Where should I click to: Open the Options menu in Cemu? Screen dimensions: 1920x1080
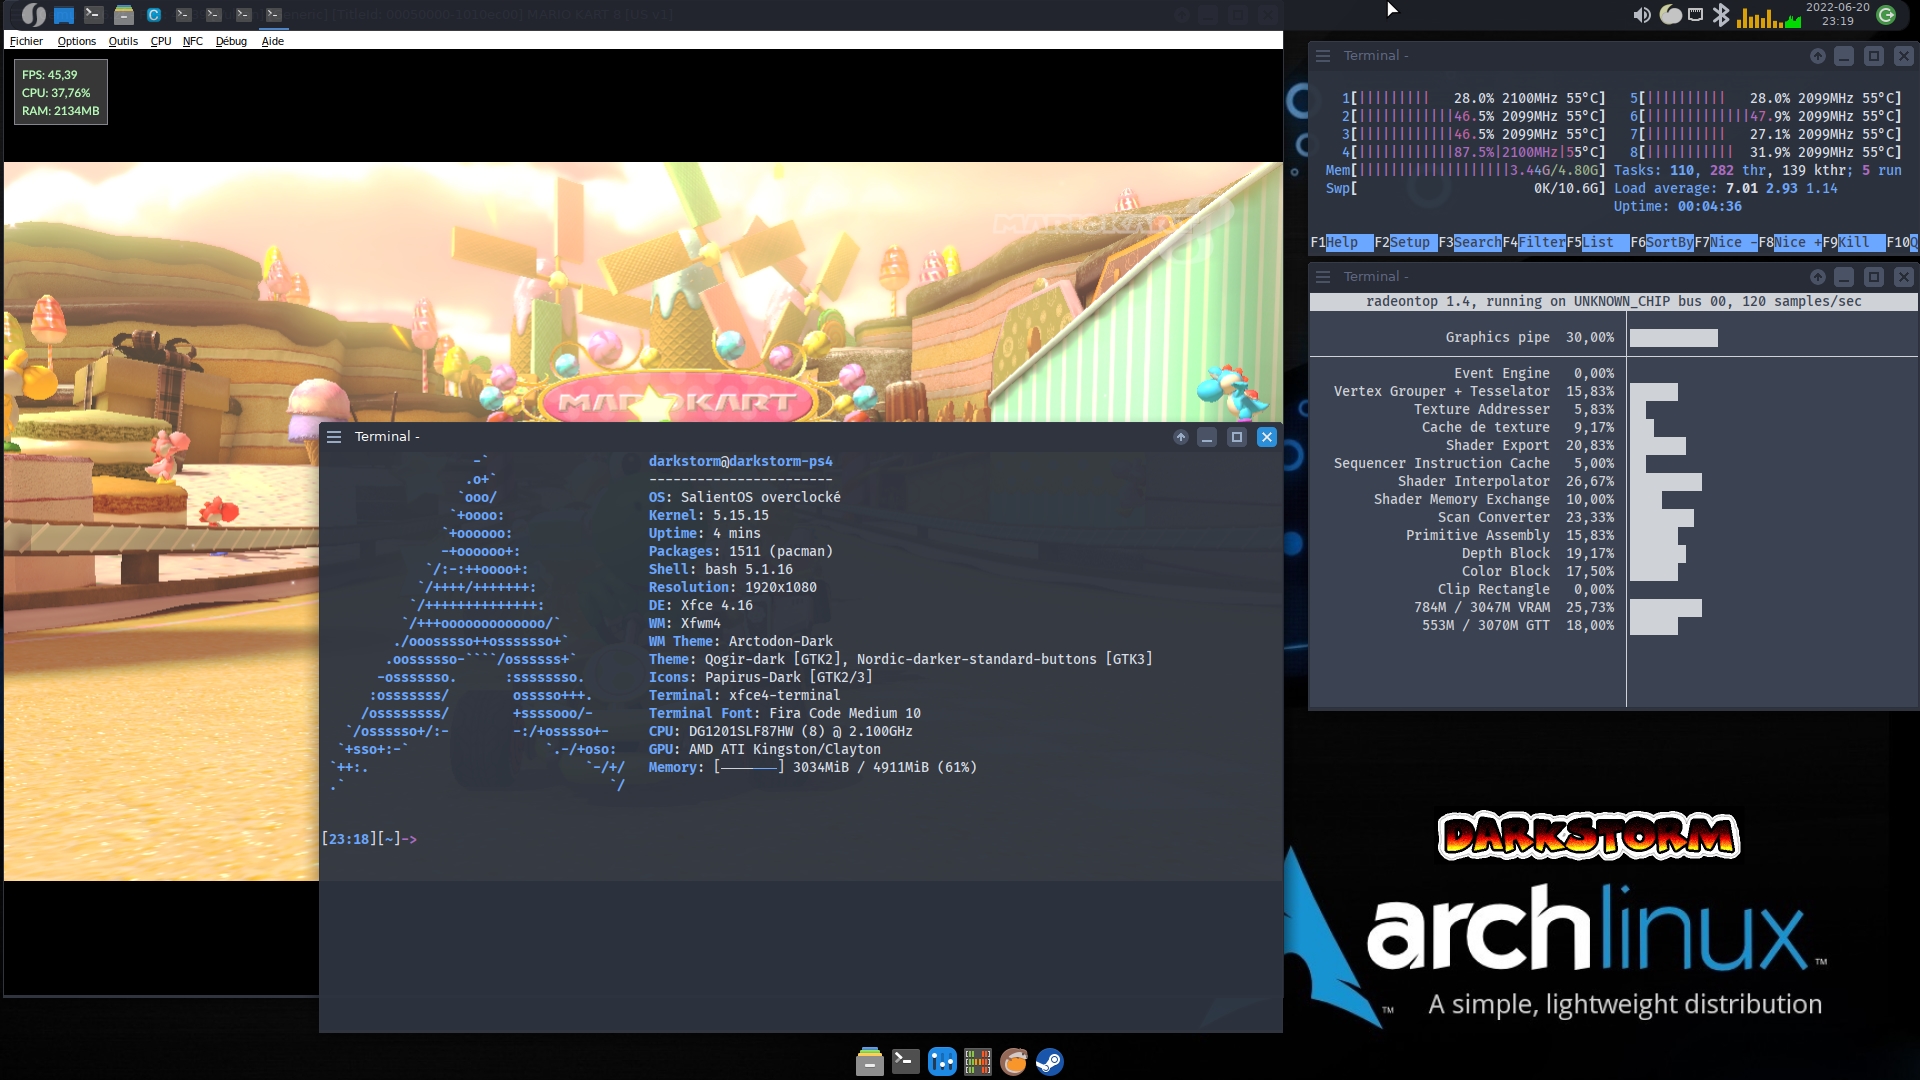[x=76, y=41]
